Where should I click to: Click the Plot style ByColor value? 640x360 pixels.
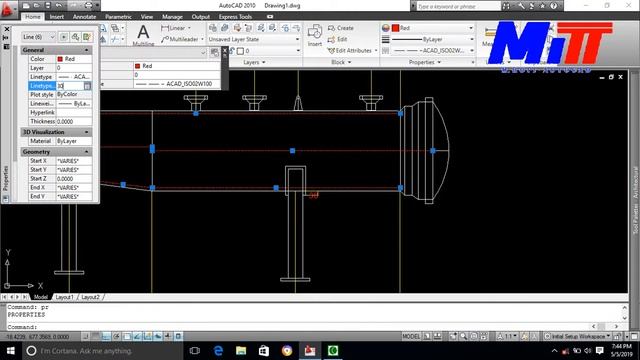[74, 94]
